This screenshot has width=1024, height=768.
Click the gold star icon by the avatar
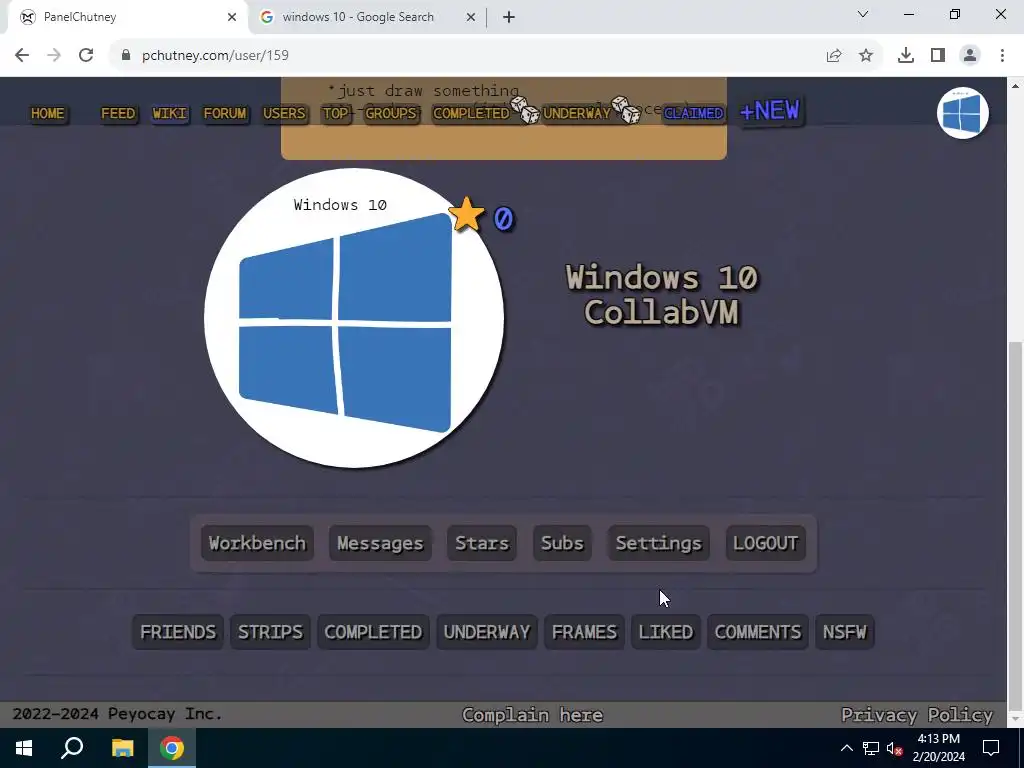tap(467, 215)
